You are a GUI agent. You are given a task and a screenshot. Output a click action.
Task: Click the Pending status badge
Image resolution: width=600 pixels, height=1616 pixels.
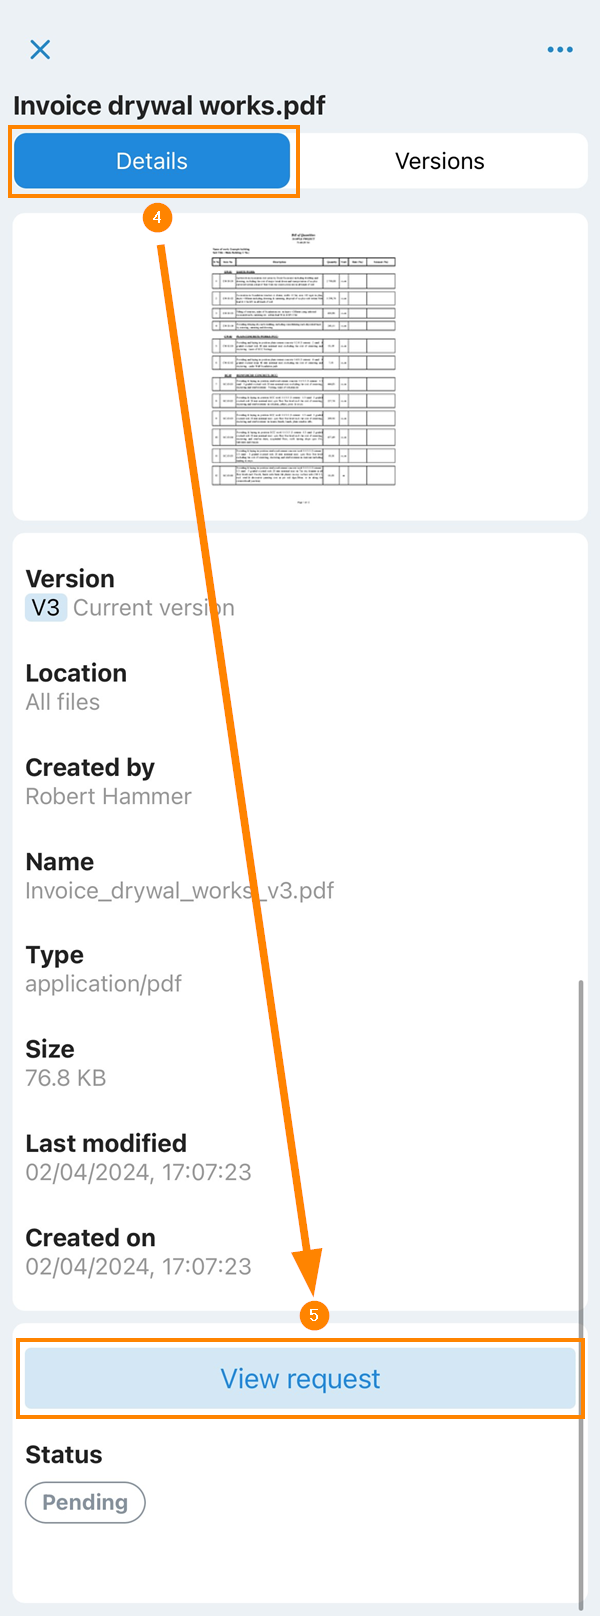85,1502
